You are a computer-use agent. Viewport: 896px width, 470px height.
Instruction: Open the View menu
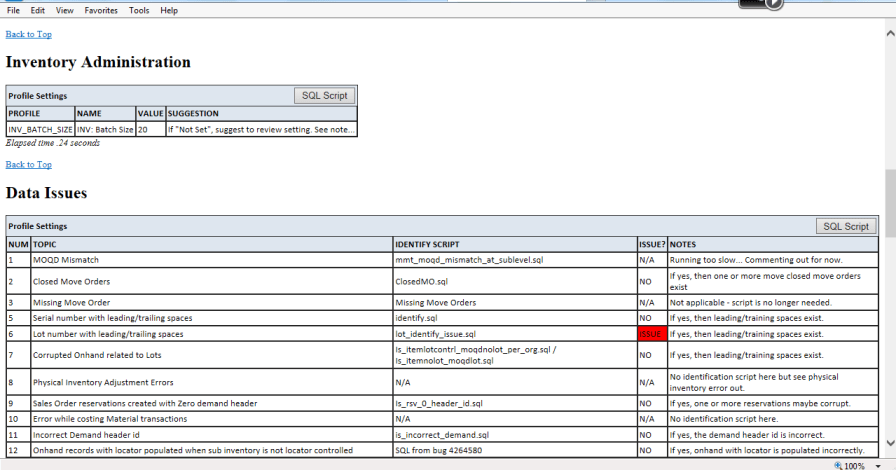pyautogui.click(x=65, y=10)
